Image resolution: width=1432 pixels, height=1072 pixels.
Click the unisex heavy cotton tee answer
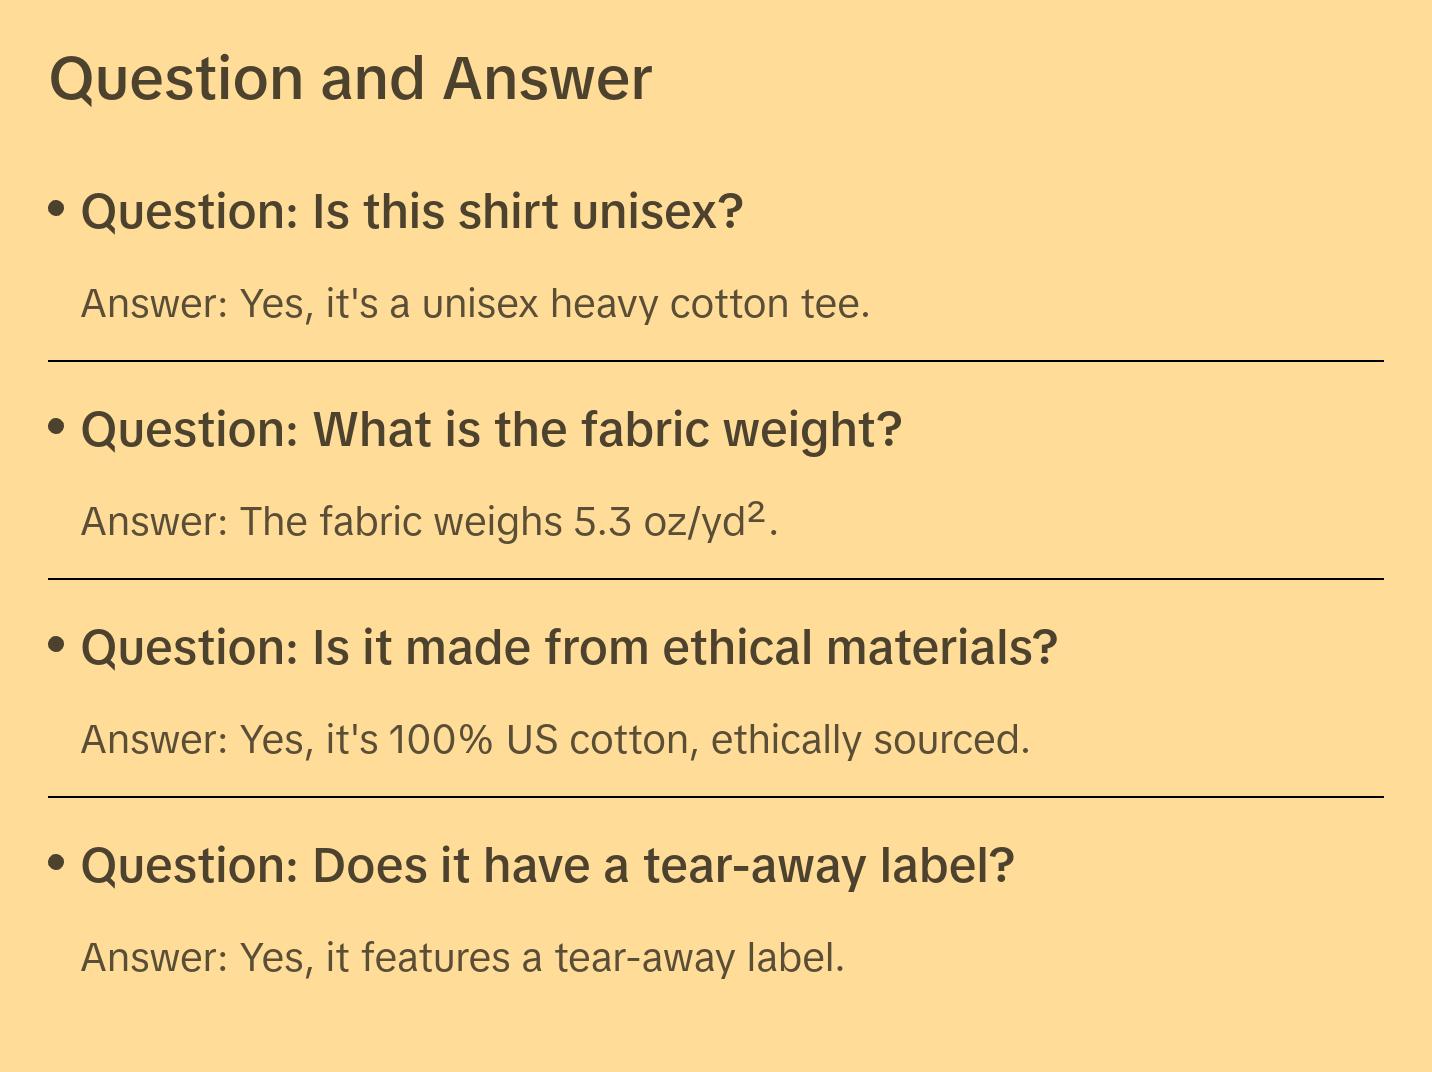[x=475, y=304]
